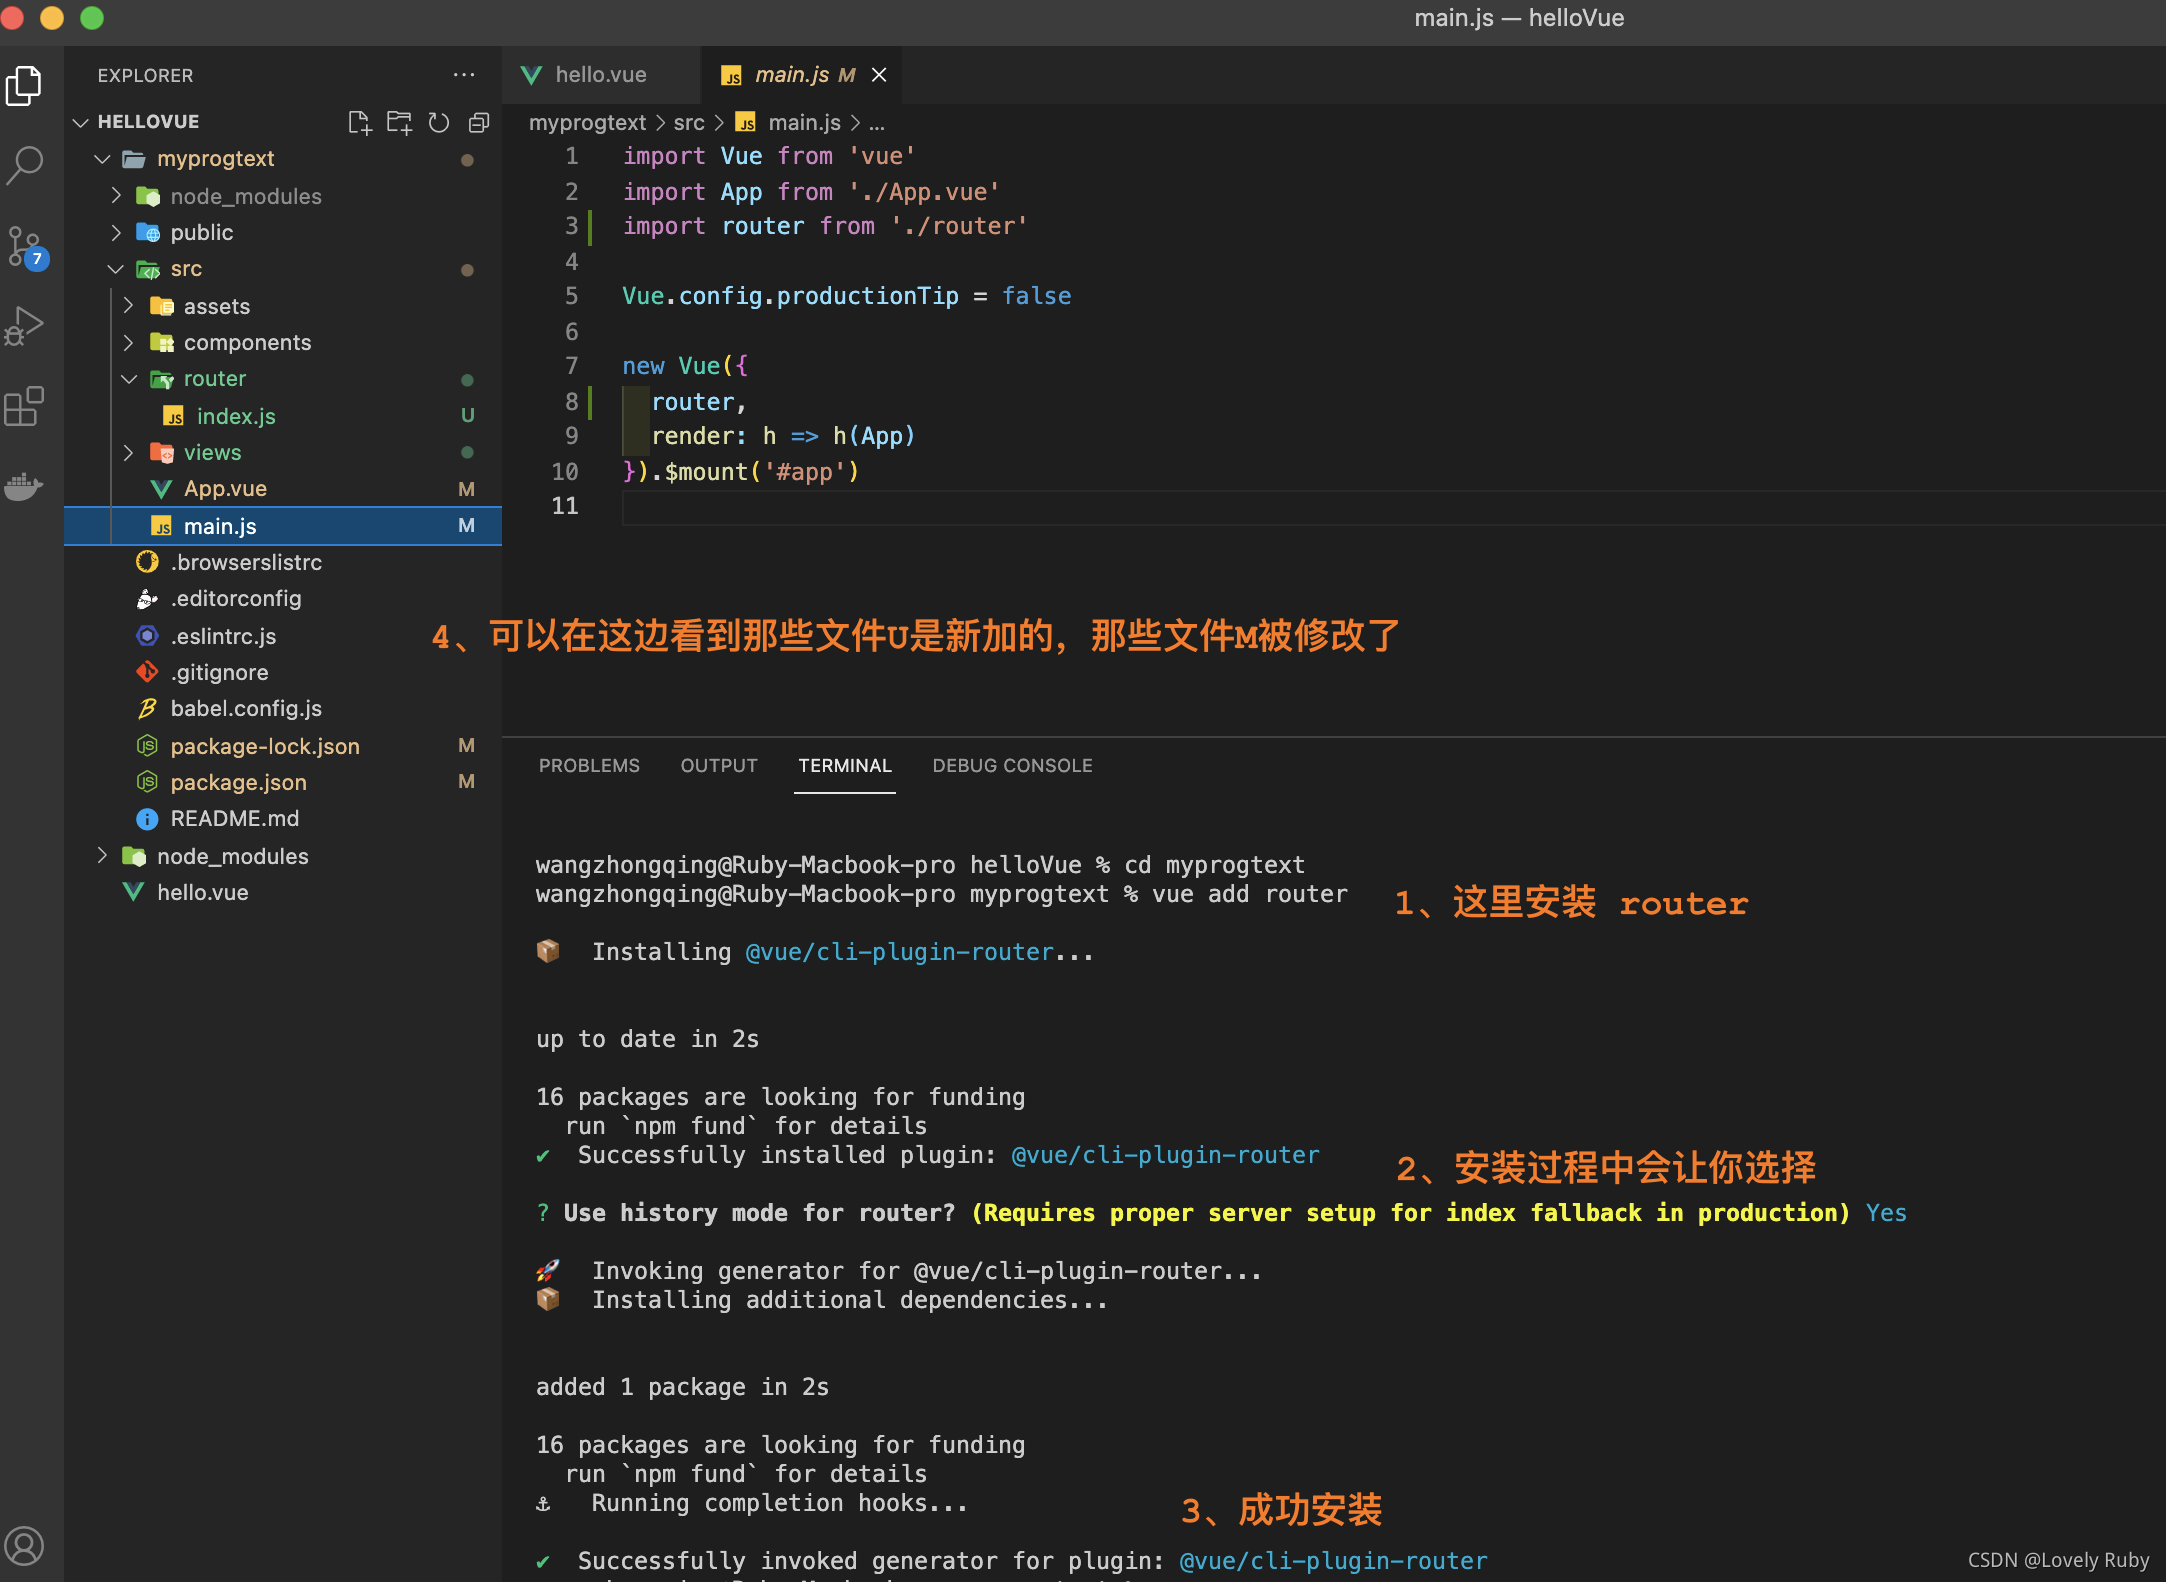
Task: Open the DEBUG CONSOLE panel tab
Action: tap(1012, 766)
